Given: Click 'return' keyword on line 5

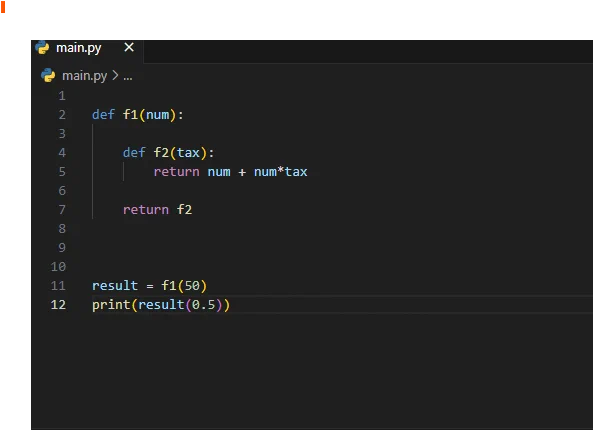Looking at the screenshot, I should coord(177,172).
